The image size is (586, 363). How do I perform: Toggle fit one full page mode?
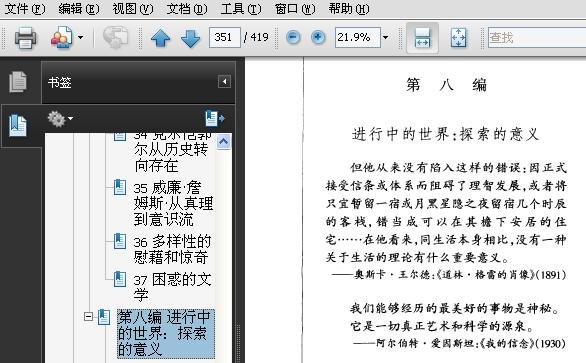[458, 38]
